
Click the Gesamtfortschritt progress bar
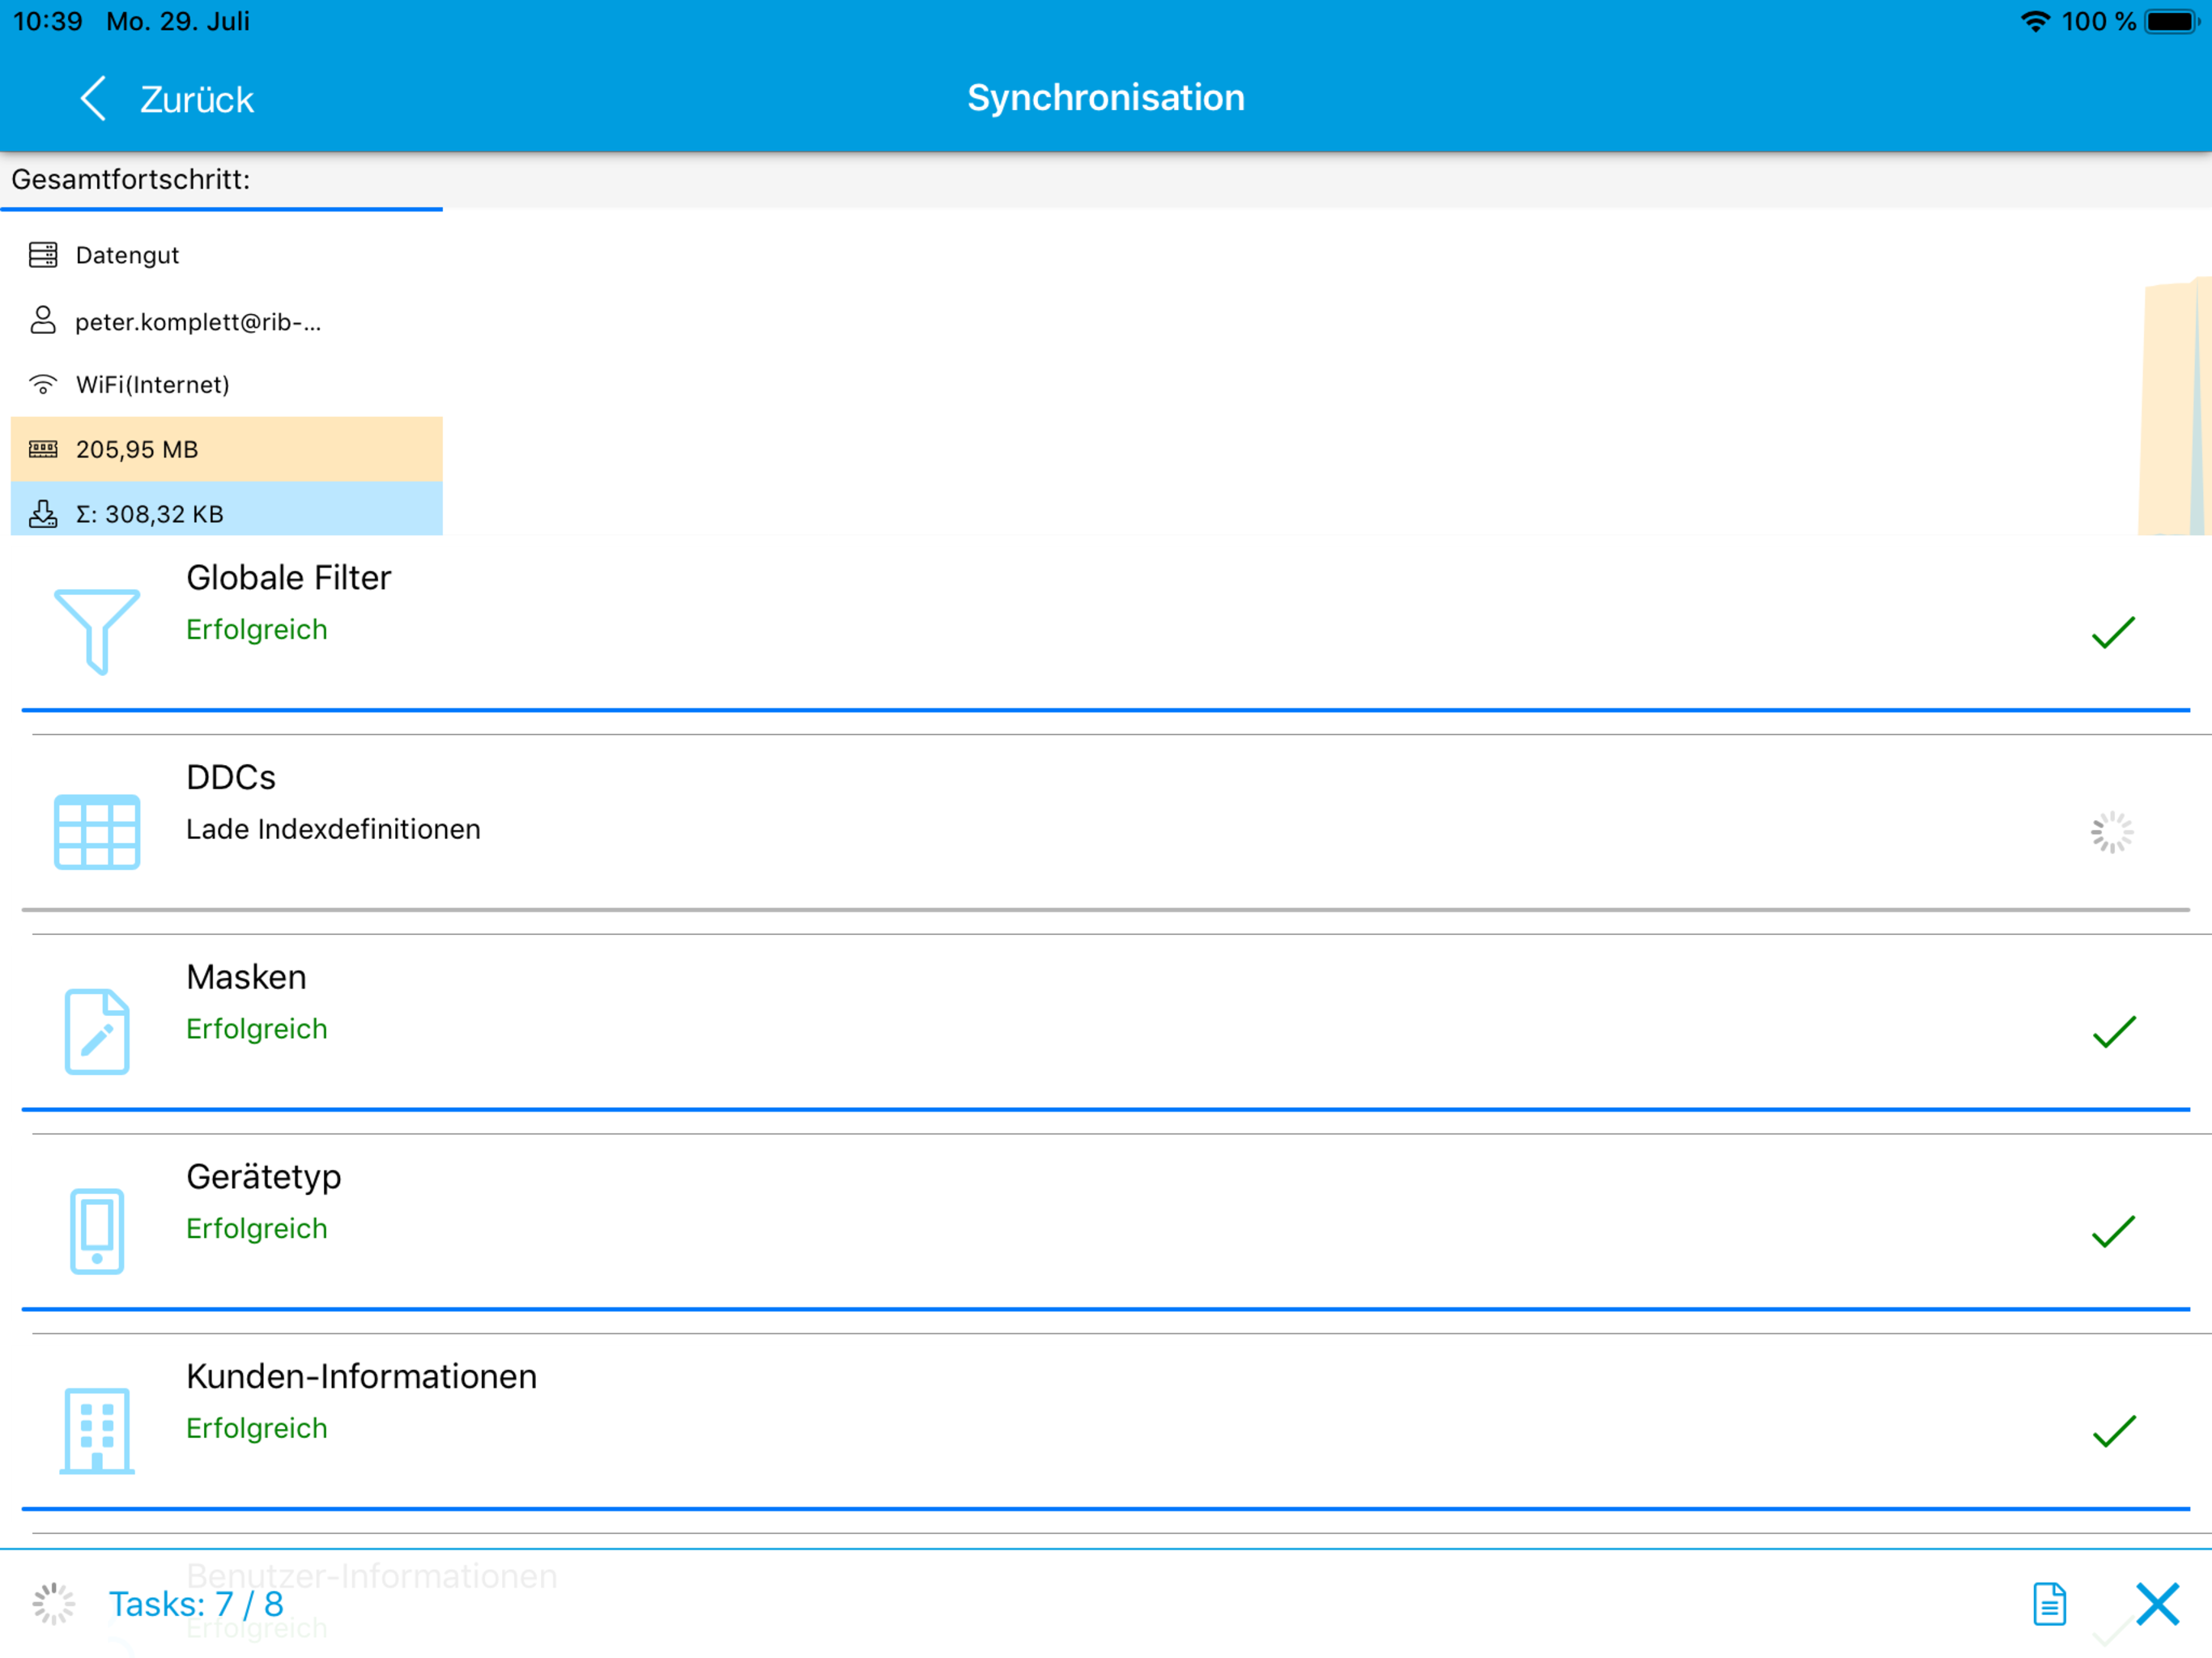(221, 209)
